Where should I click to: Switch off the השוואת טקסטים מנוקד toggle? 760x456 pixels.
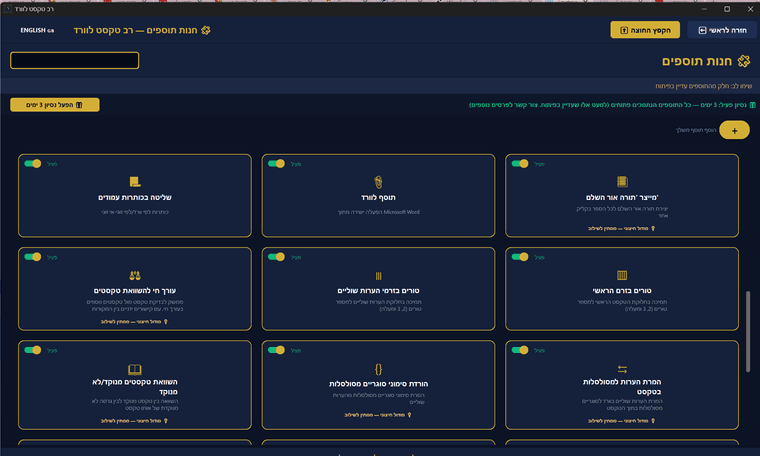tap(33, 350)
